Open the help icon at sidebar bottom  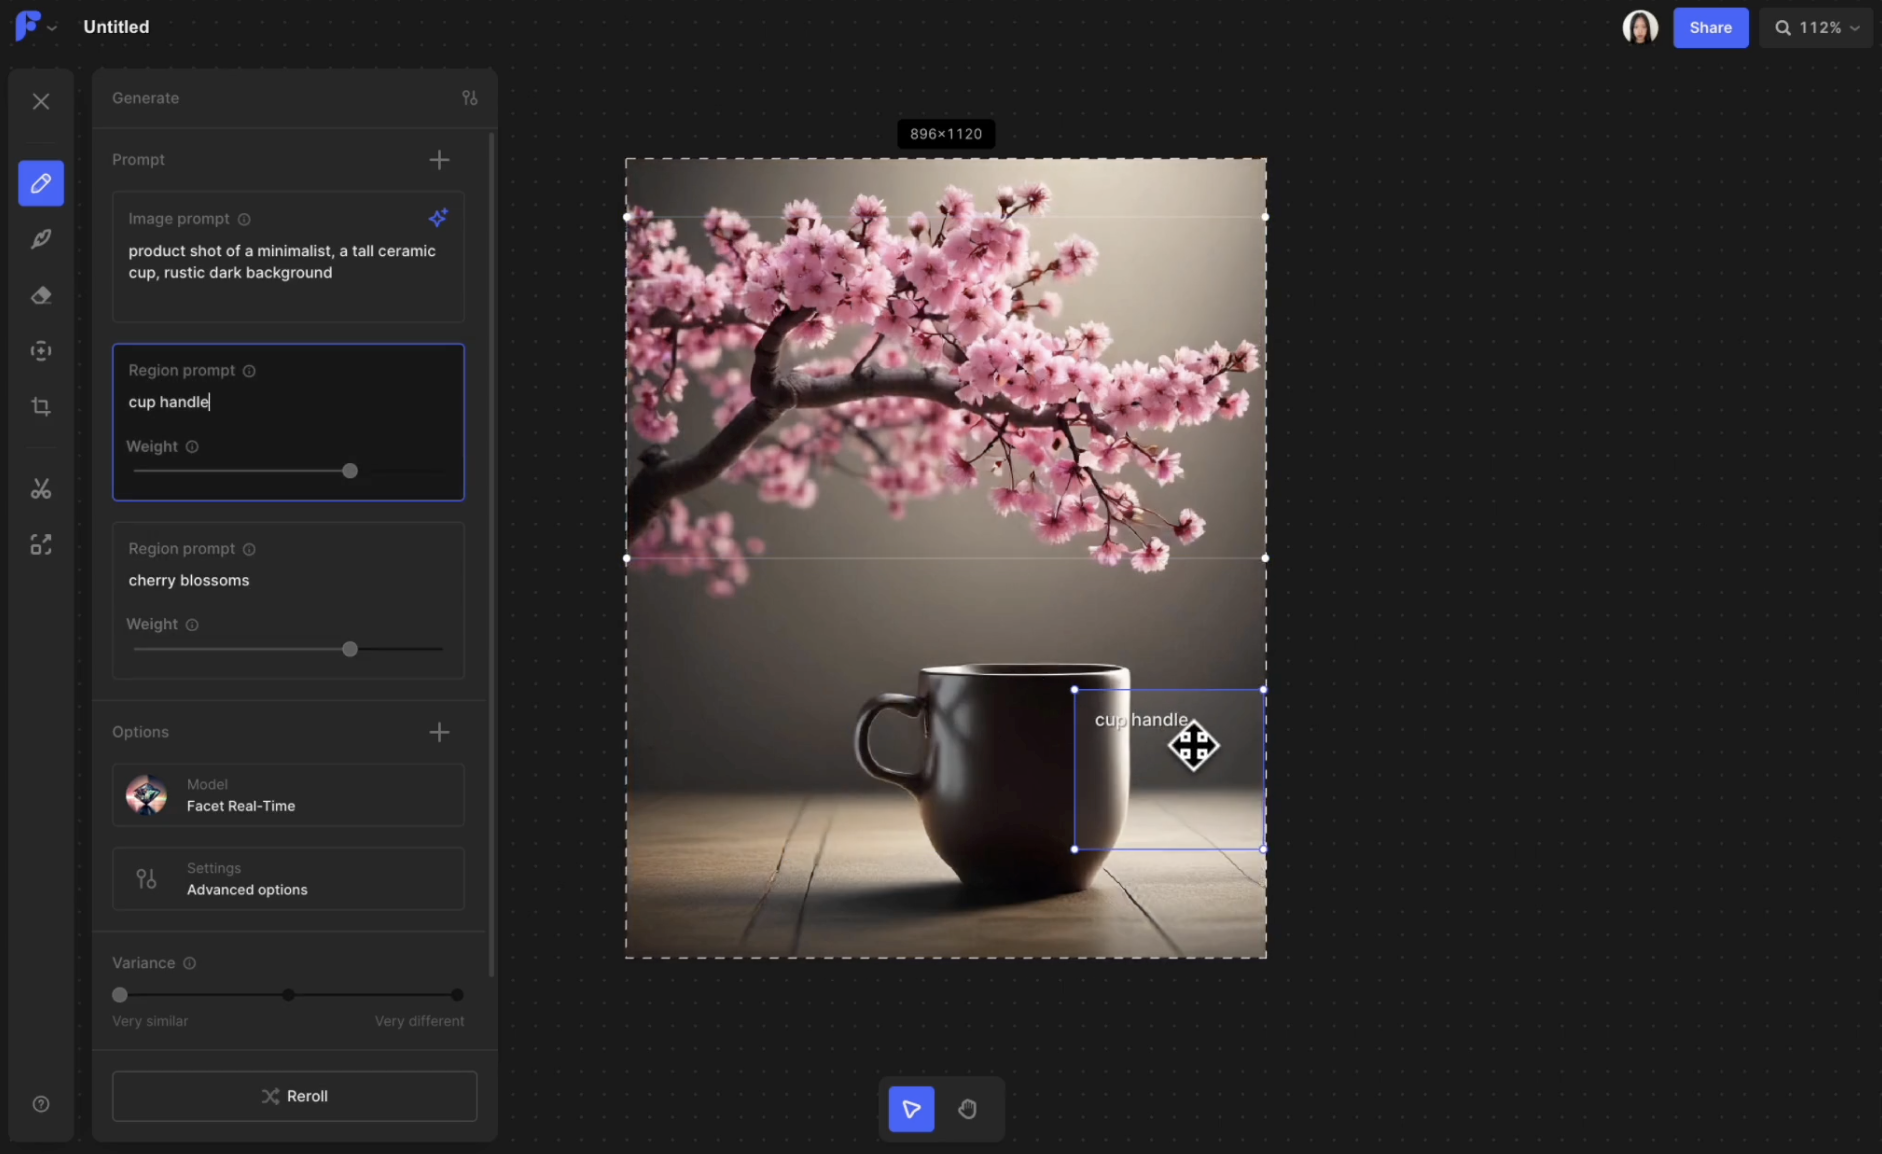click(41, 1104)
